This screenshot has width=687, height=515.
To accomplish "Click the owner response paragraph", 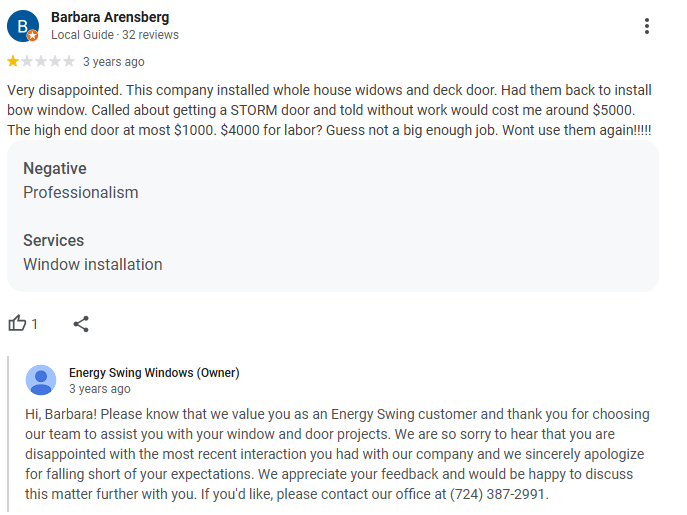I will [x=337, y=454].
